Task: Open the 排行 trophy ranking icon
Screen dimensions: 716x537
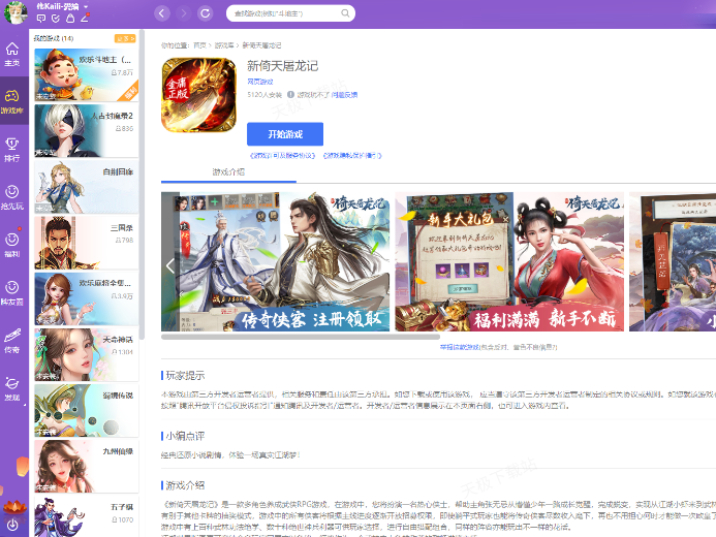Action: pyautogui.click(x=12, y=149)
